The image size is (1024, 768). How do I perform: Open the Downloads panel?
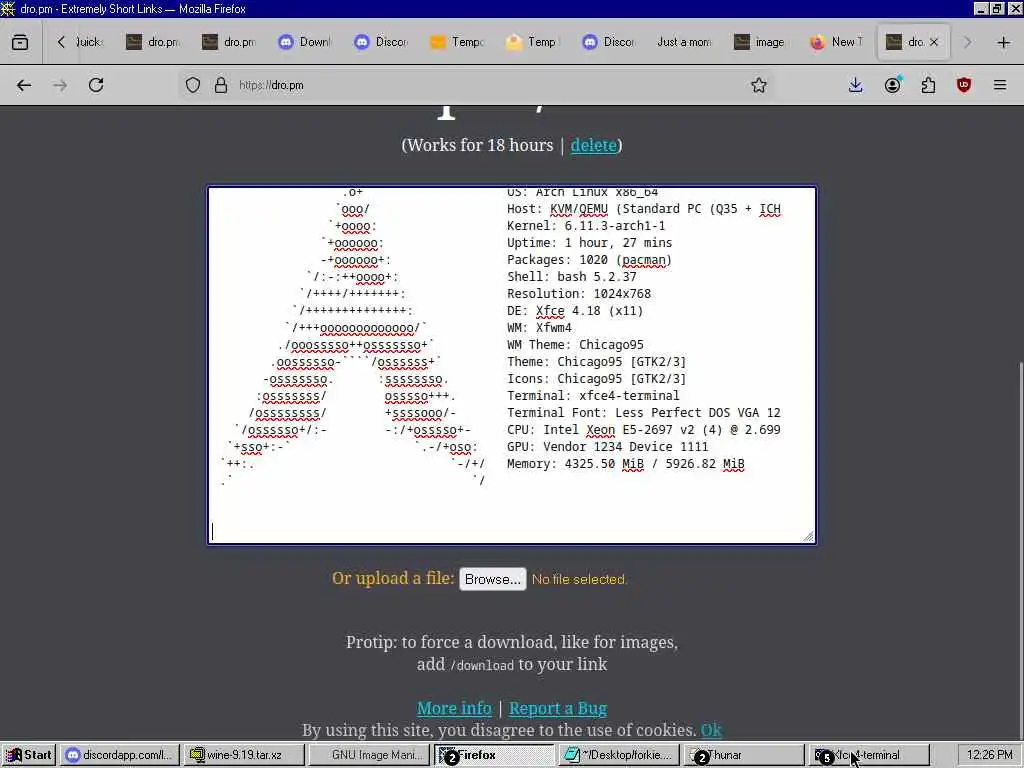(855, 85)
